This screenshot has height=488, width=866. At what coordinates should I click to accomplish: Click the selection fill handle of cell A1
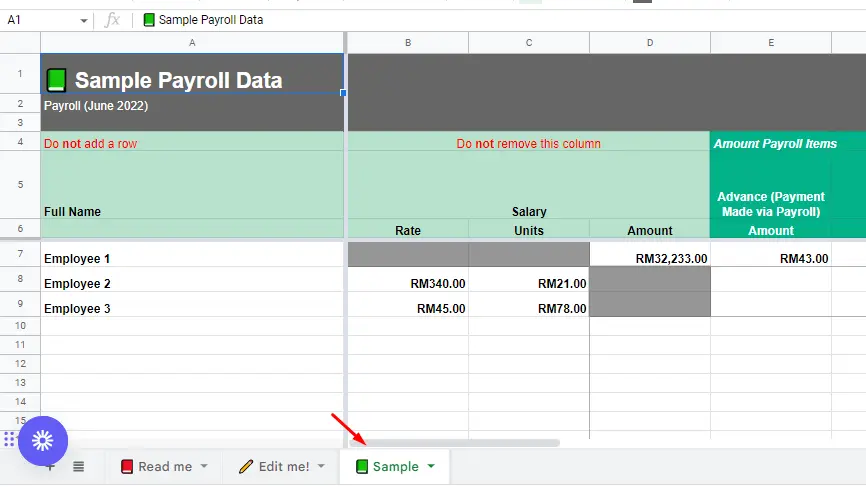coord(343,93)
